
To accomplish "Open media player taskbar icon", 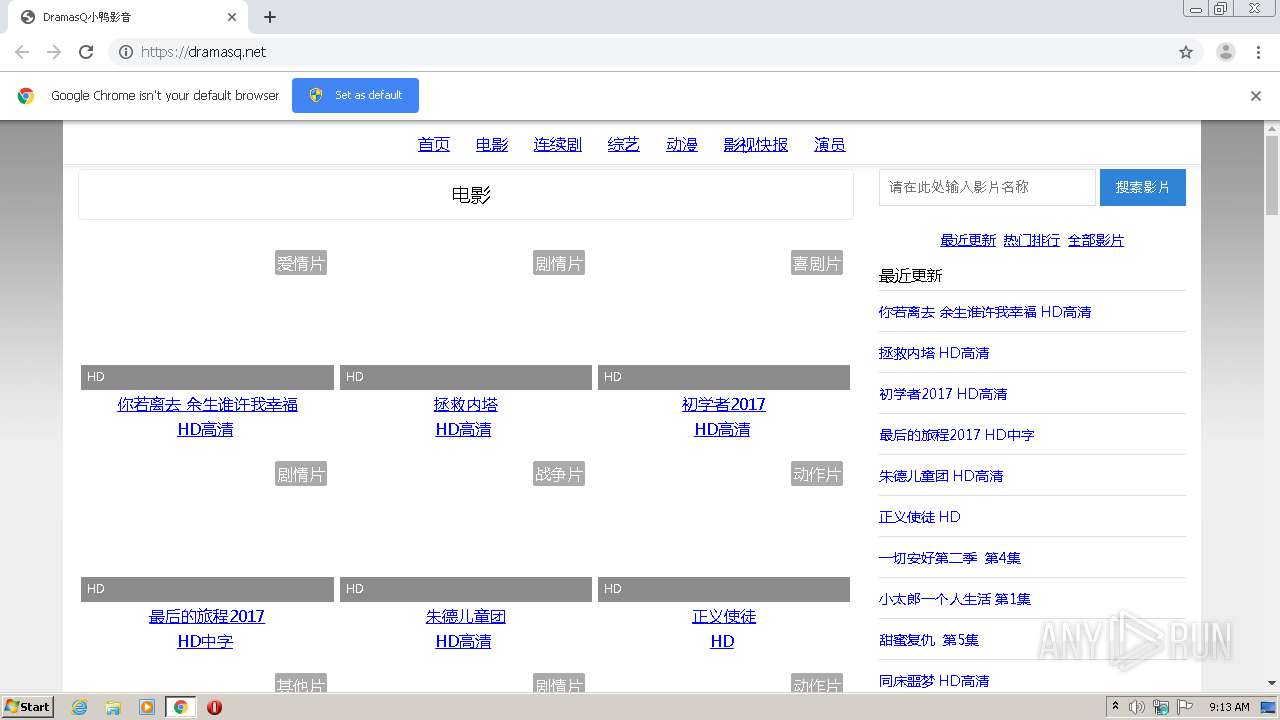I will point(147,707).
